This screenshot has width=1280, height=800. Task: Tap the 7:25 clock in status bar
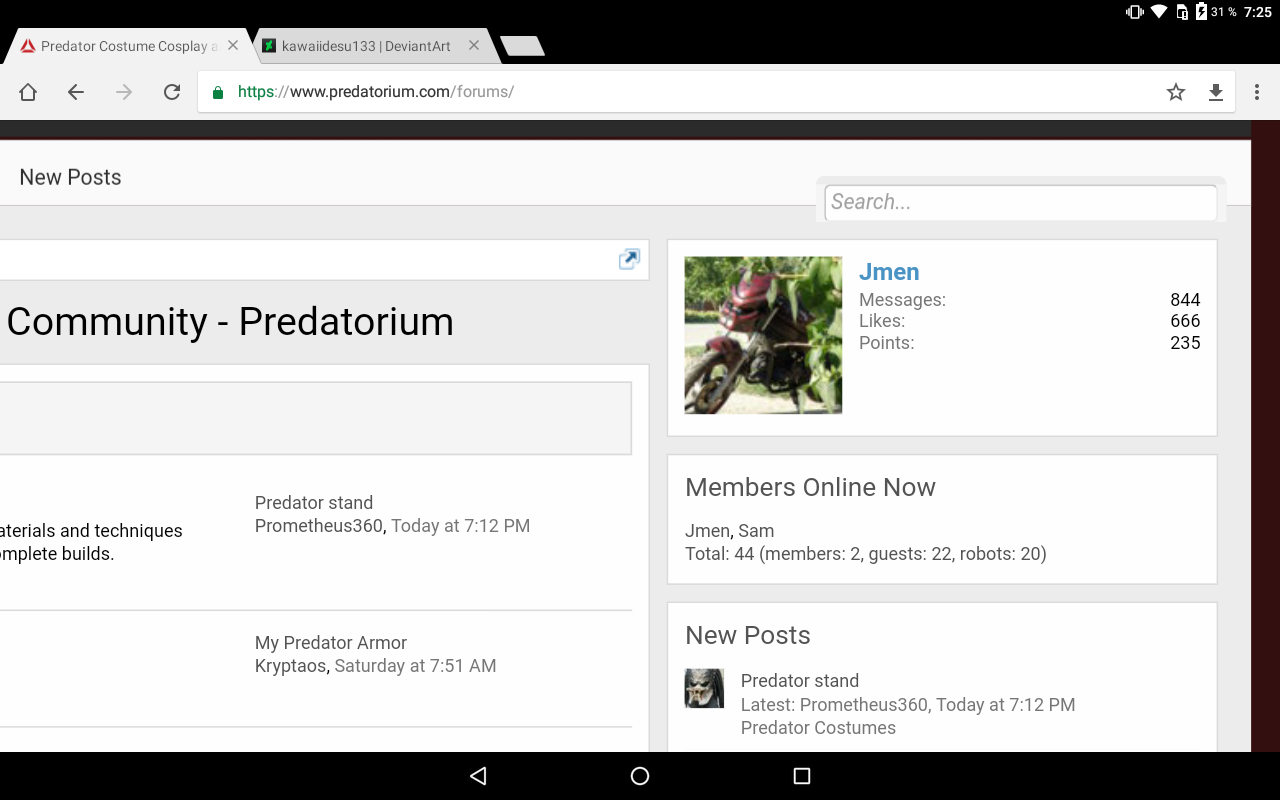(1258, 12)
